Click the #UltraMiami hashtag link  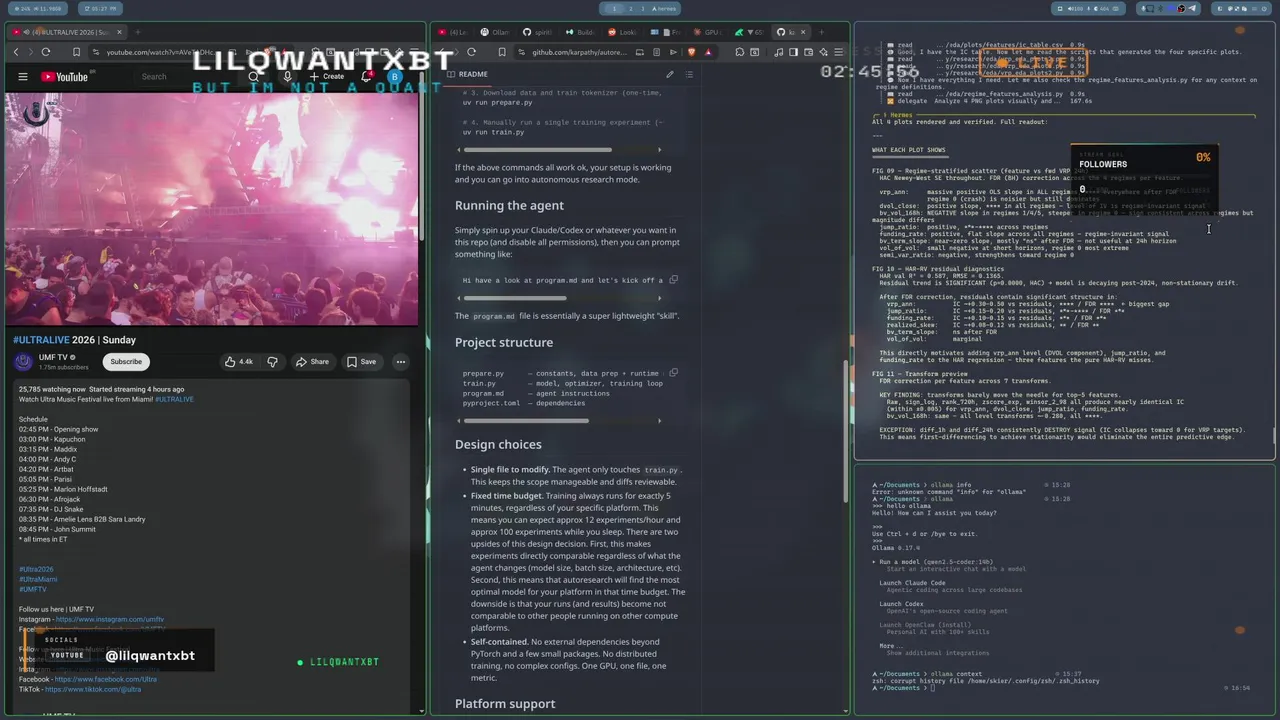(x=38, y=579)
